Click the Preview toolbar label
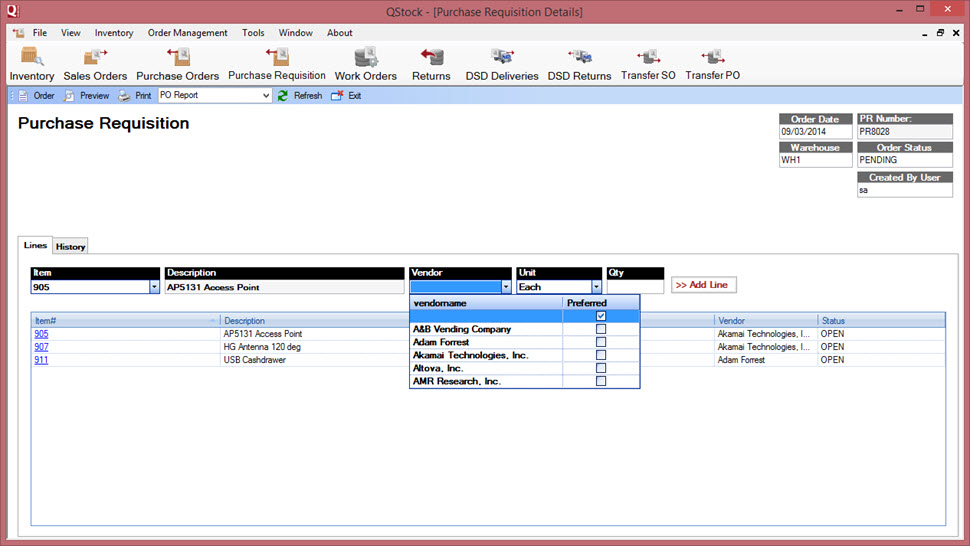The width and height of the screenshot is (970, 546). [95, 96]
